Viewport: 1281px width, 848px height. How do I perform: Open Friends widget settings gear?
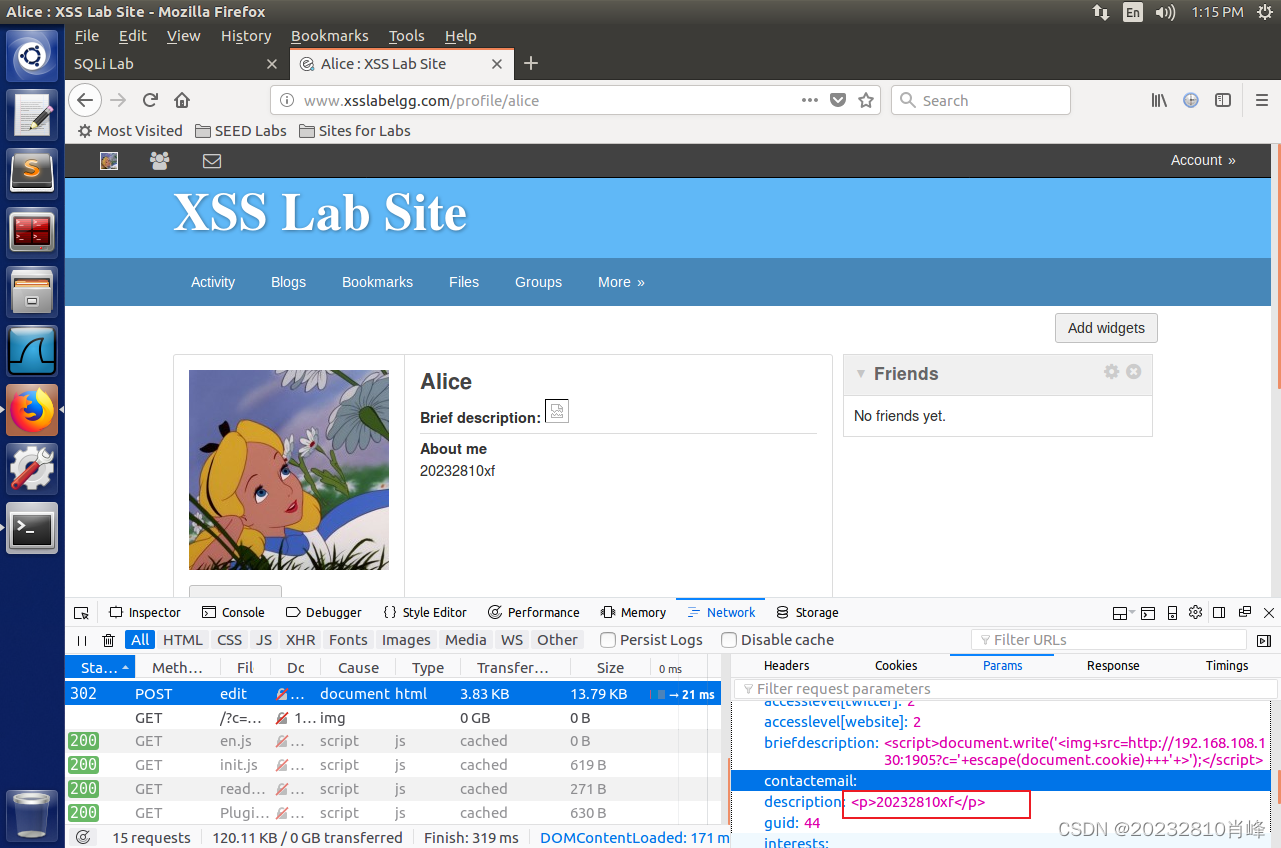click(1111, 371)
